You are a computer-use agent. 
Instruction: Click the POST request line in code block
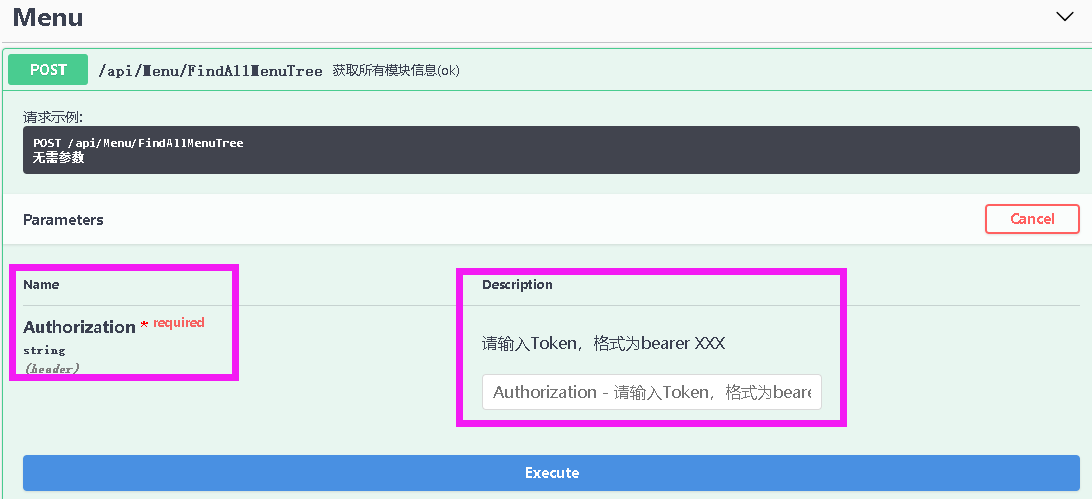pos(138,143)
